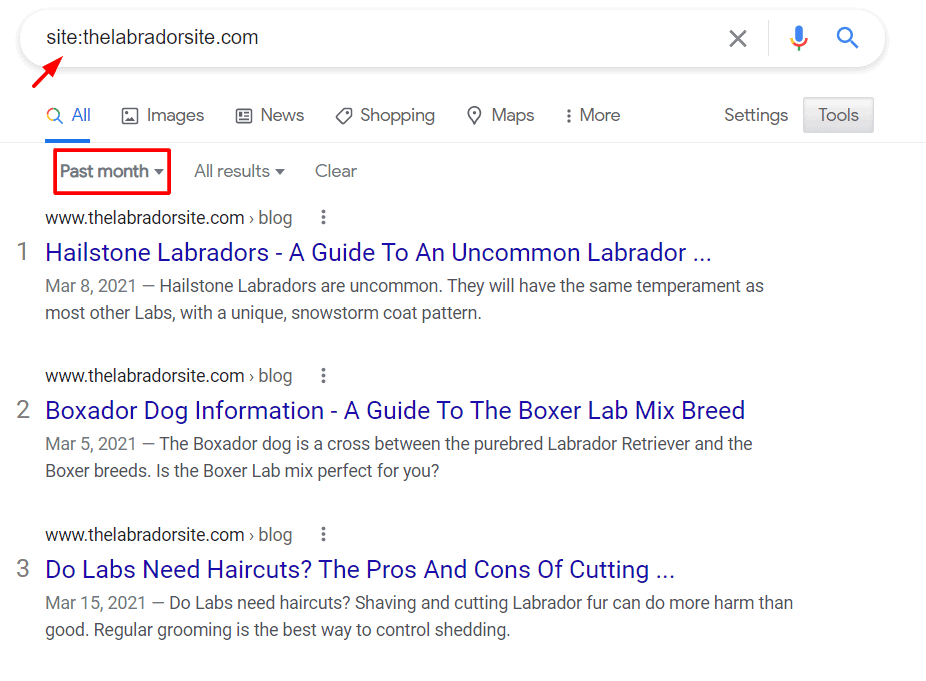
Task: Click the camera icon on the Images tab
Action: (x=129, y=115)
